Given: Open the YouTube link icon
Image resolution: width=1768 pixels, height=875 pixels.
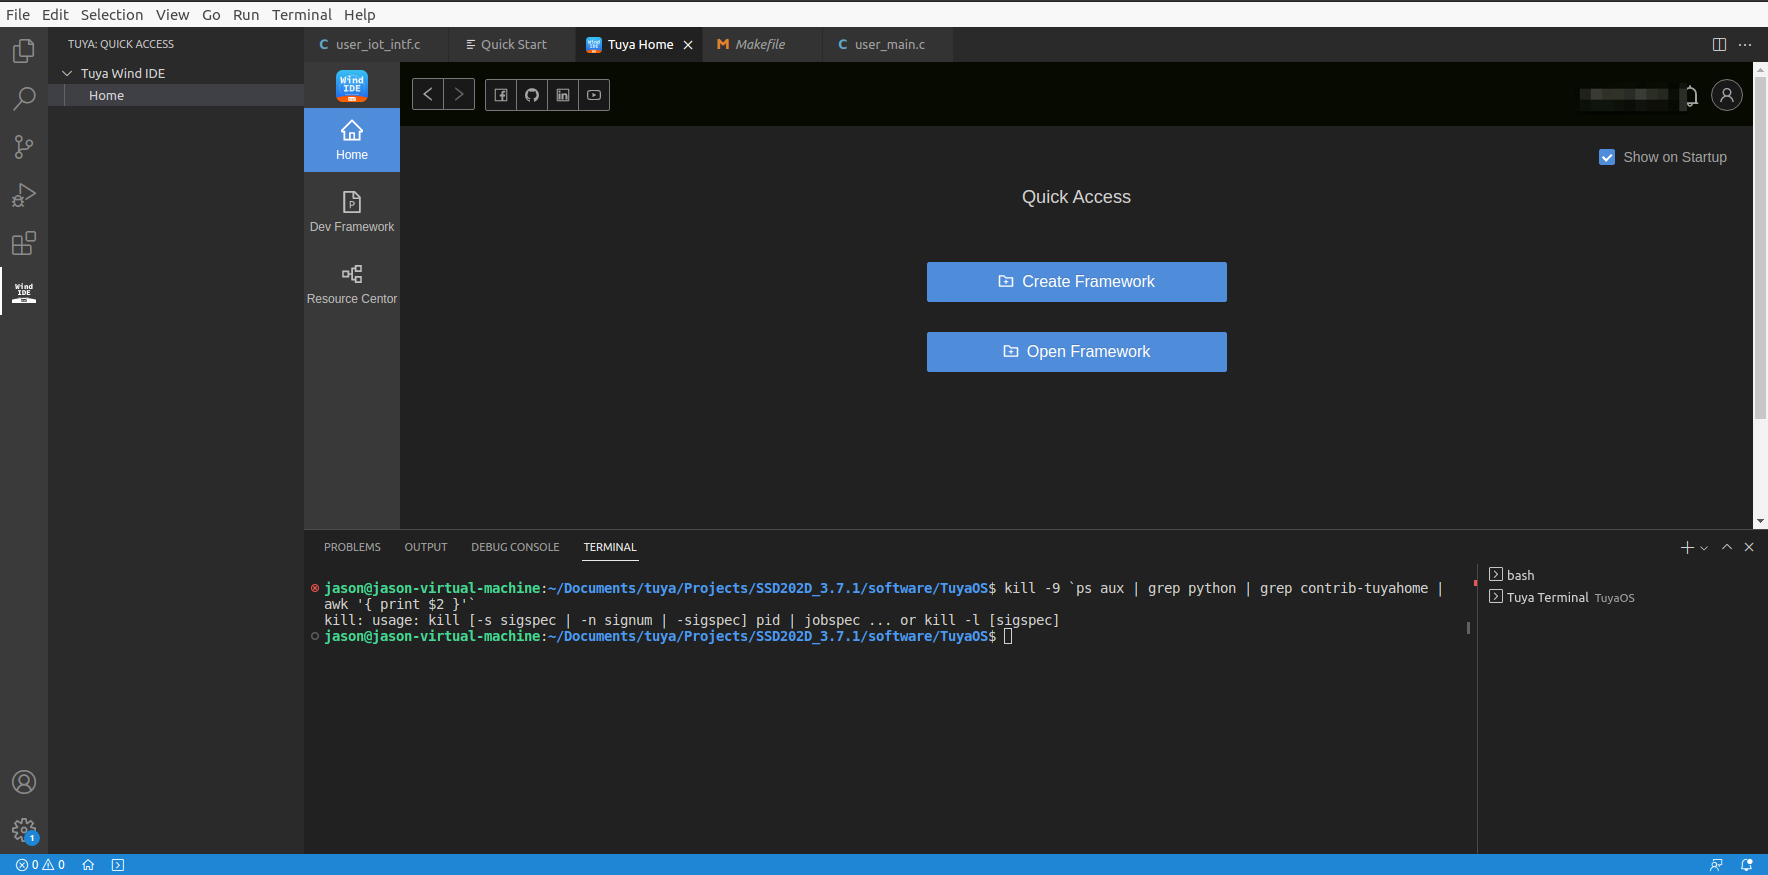Looking at the screenshot, I should coord(594,95).
